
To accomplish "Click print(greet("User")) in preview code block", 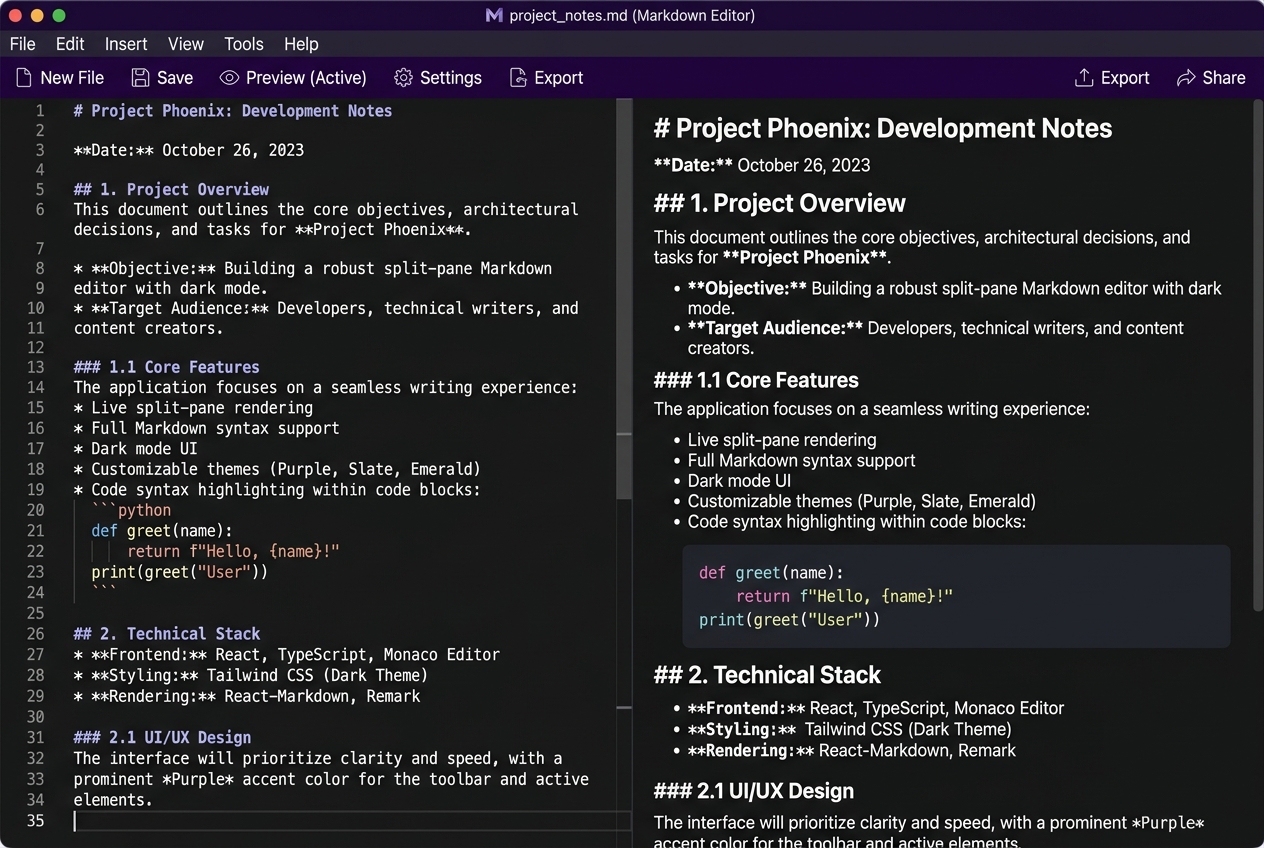I will (789, 620).
